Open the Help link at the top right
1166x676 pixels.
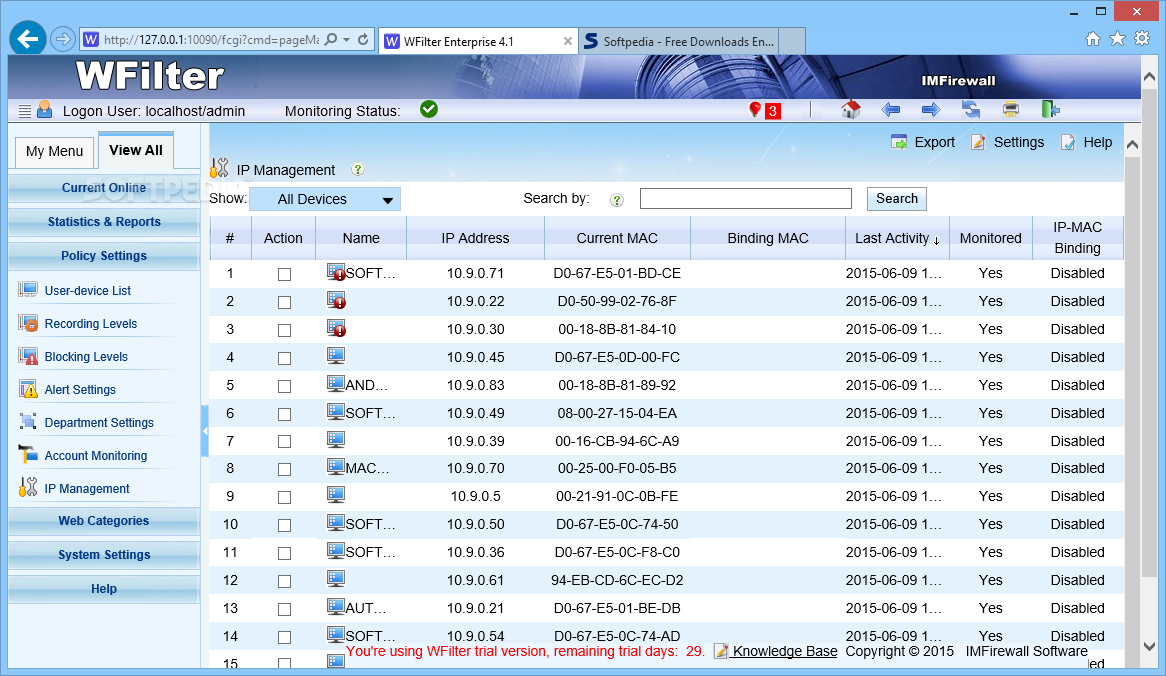point(1086,143)
